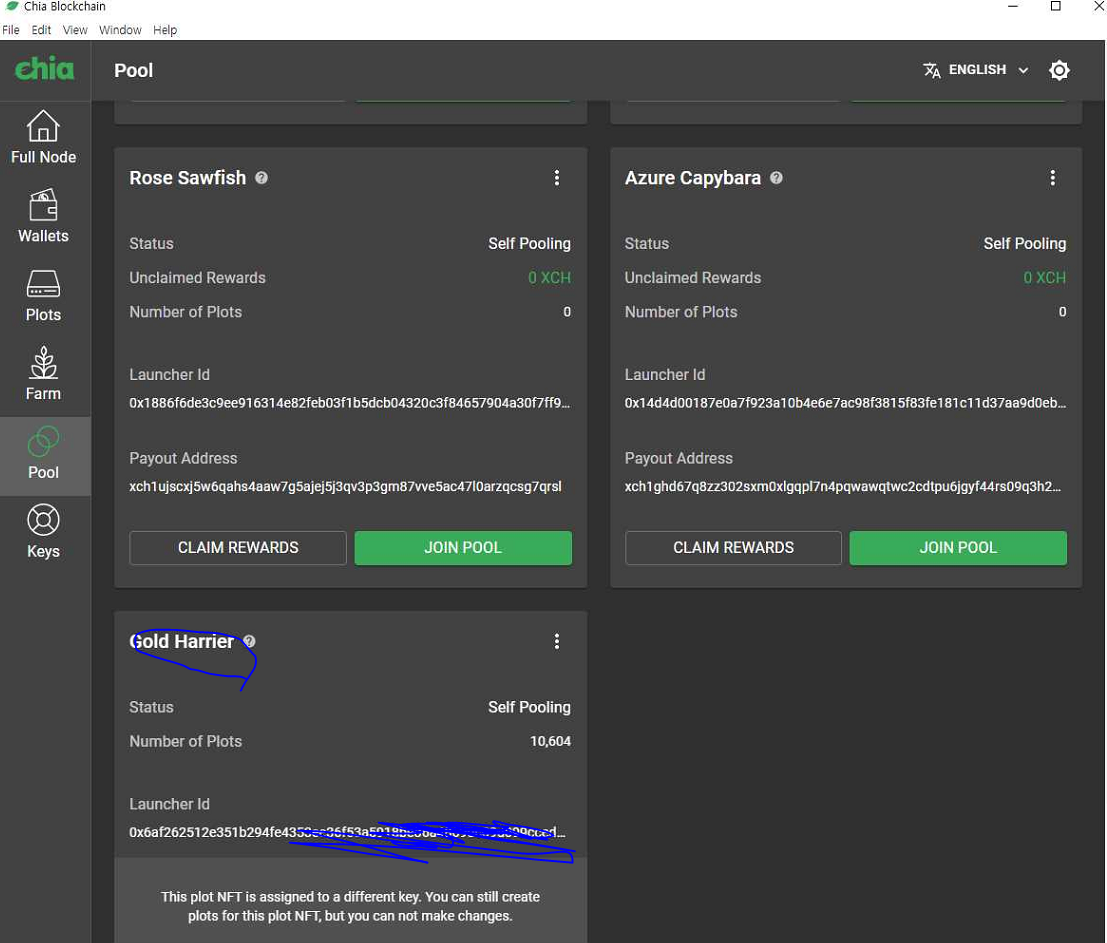Click Azure Capybara Self Pooling status
Viewport: 1107px width, 943px height.
(x=1025, y=244)
